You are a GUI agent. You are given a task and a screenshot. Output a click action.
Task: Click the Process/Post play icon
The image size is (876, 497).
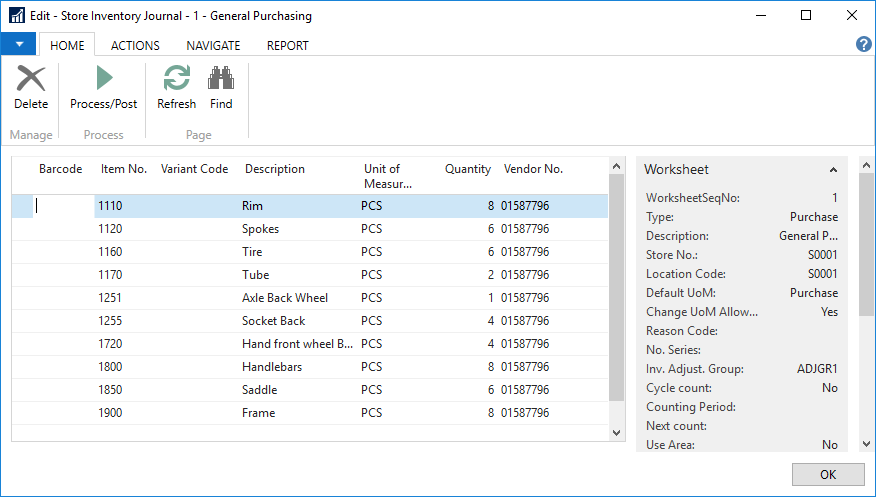104,80
